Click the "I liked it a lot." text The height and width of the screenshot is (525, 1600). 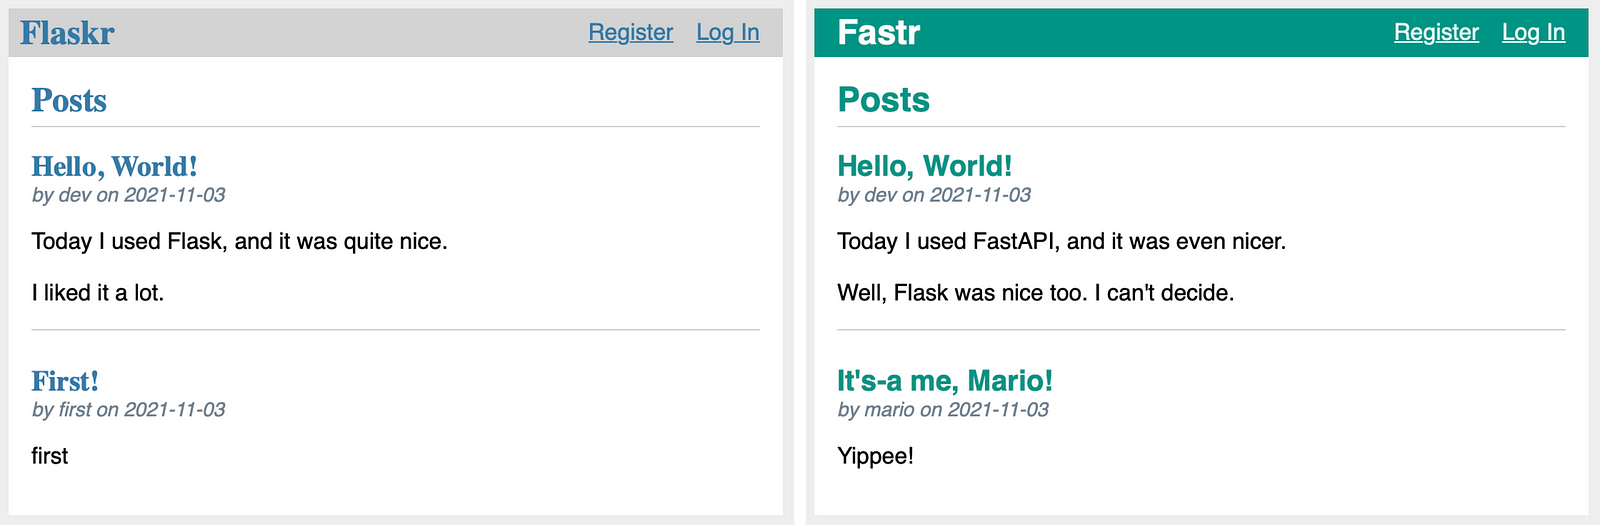(x=97, y=293)
